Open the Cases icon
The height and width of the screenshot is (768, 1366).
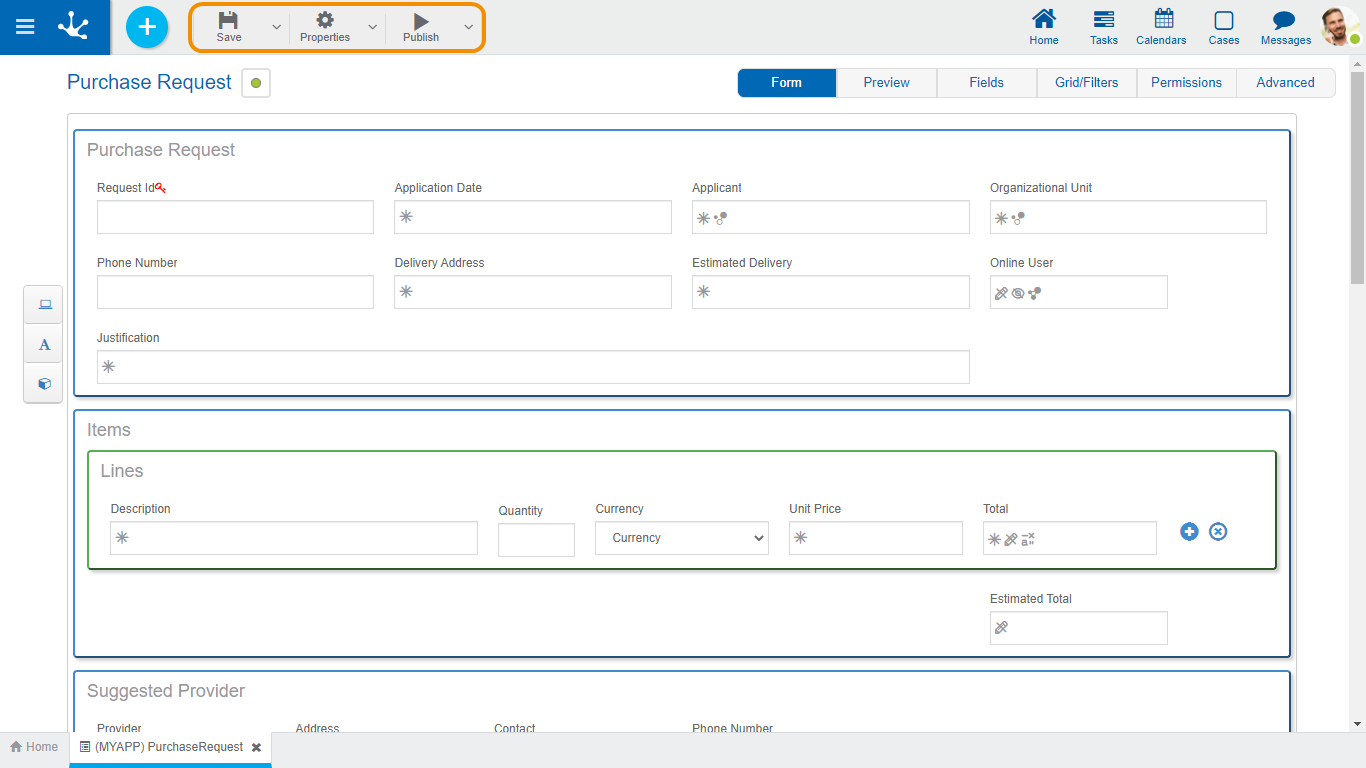coord(1224,27)
